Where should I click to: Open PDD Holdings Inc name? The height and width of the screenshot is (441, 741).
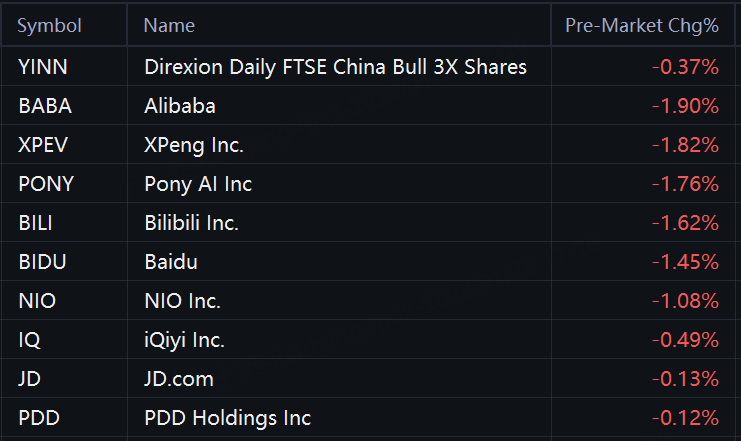point(227,418)
